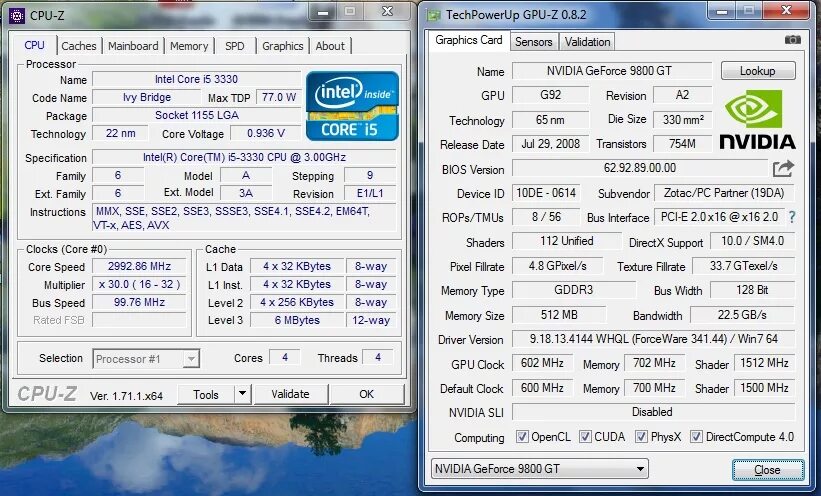The width and height of the screenshot is (821, 496).
Task: Switch to the Graphics tab in CPU-Z
Action: point(283,46)
